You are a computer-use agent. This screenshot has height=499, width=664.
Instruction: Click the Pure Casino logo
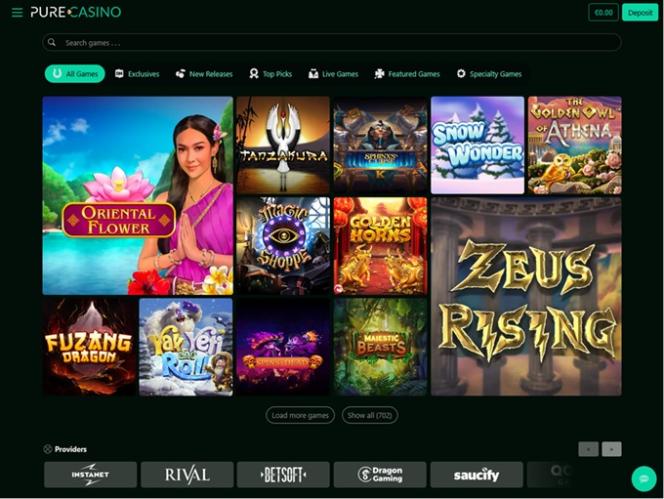[x=75, y=12]
